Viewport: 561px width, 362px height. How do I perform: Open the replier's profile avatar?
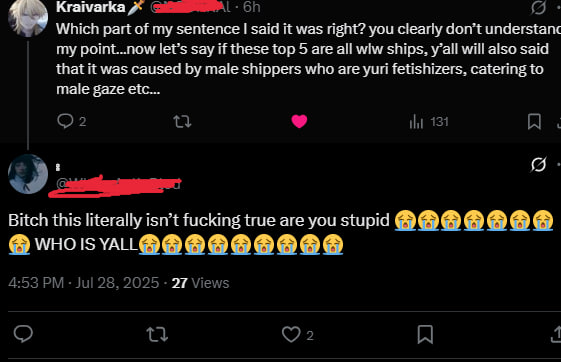[x=28, y=174]
